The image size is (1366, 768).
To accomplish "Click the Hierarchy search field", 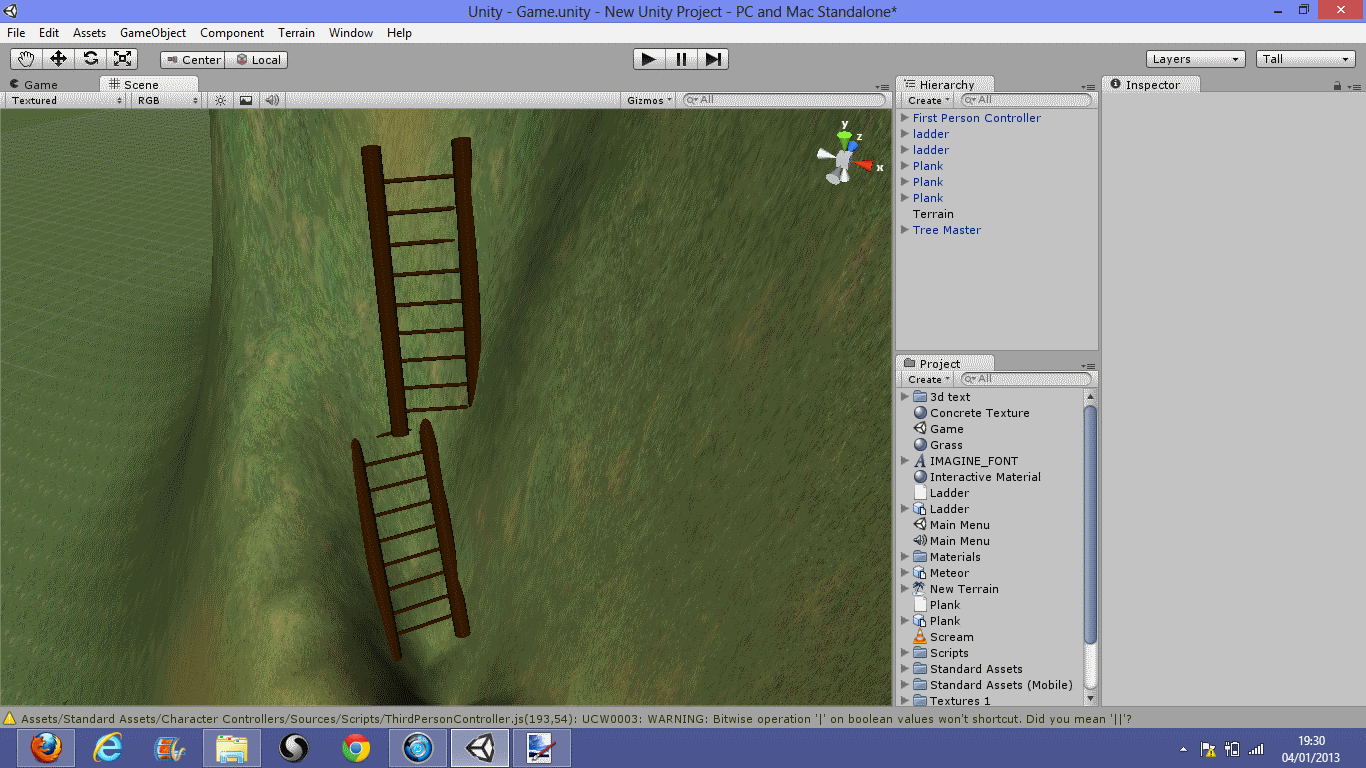I will [x=1026, y=100].
